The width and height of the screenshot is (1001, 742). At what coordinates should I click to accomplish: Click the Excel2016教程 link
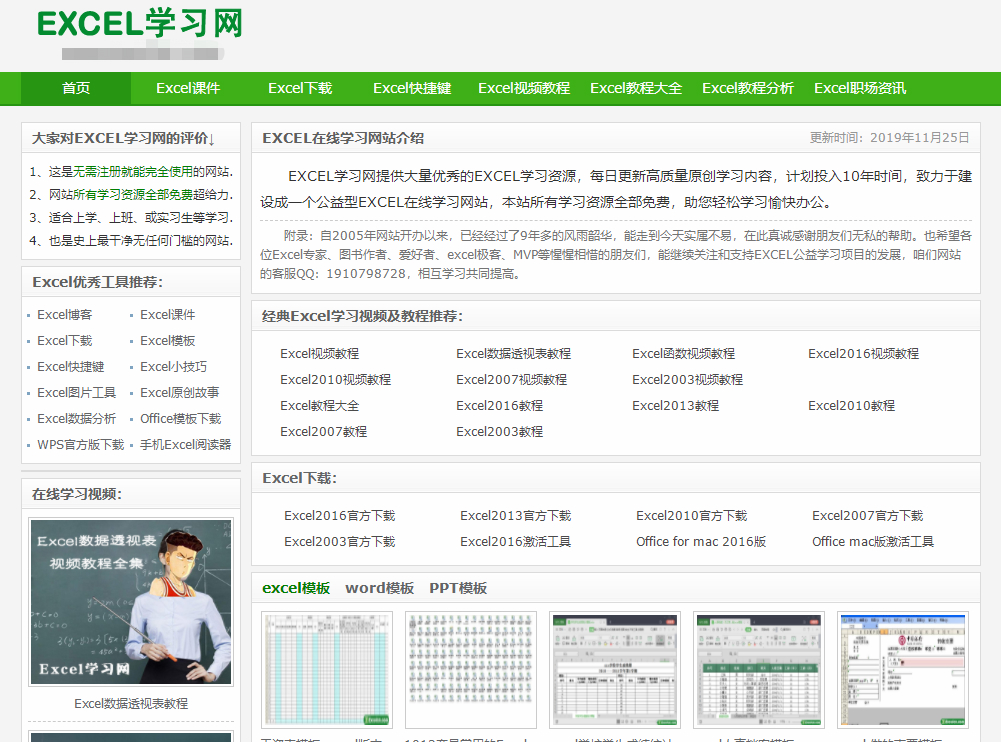(x=500, y=406)
